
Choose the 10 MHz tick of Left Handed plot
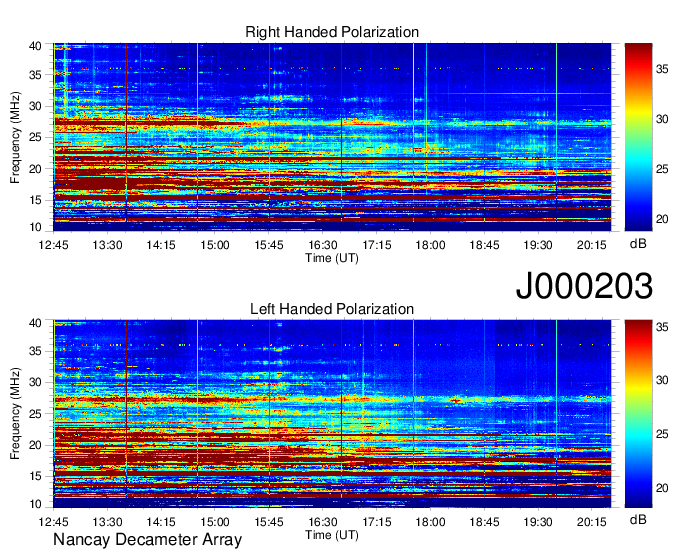[x=36, y=504]
